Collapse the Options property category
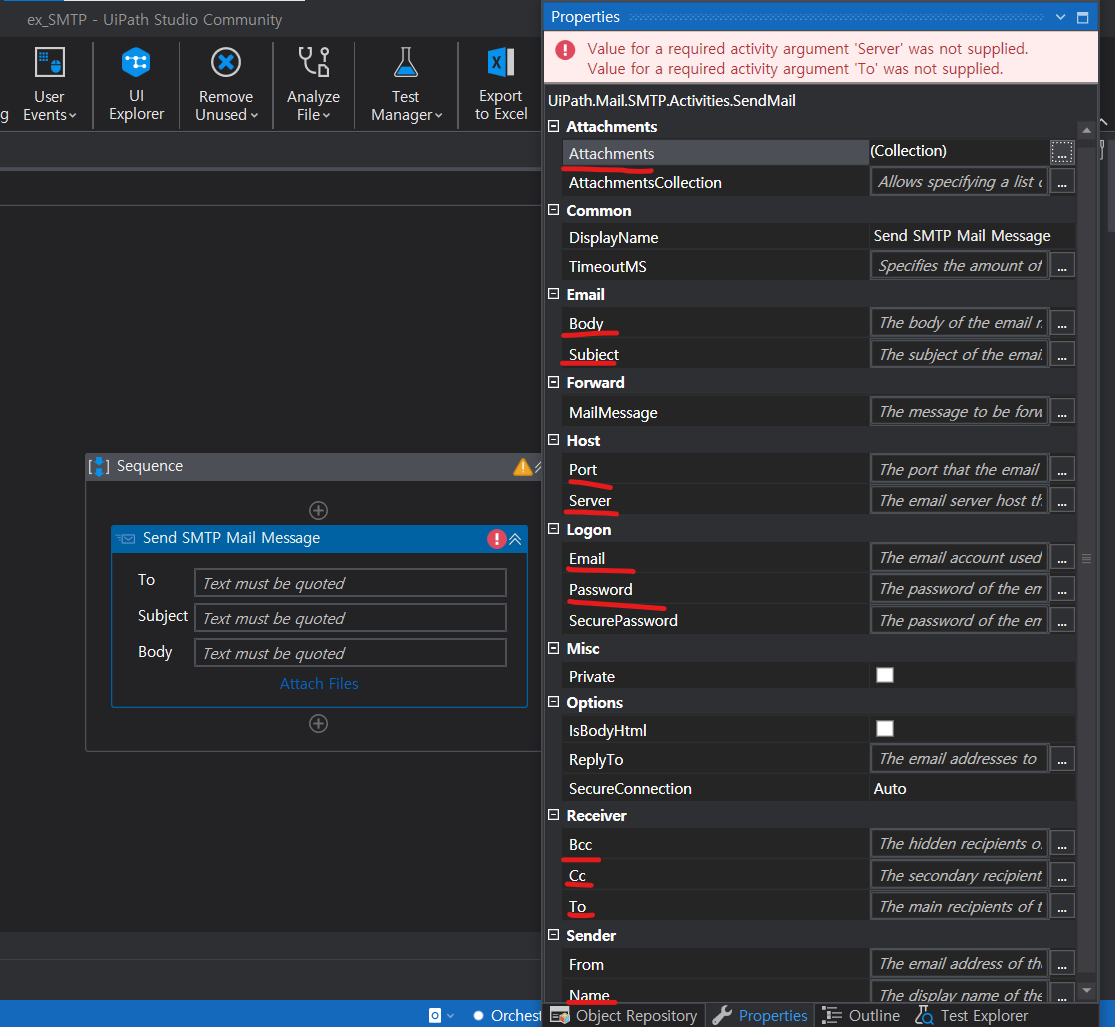Image resolution: width=1115 pixels, height=1027 pixels. click(x=554, y=702)
